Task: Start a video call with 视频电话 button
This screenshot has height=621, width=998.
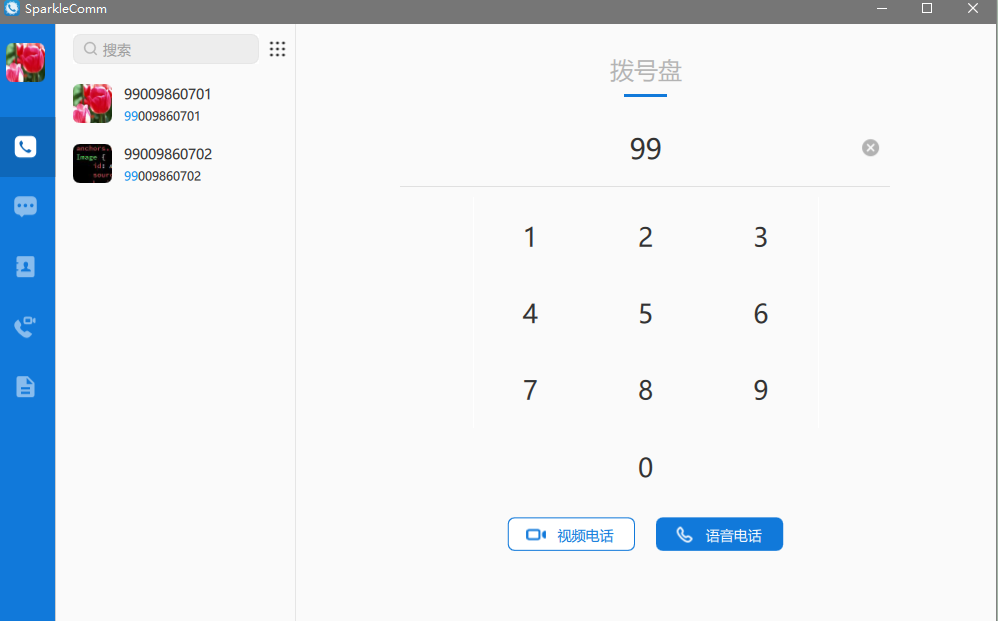Action: coord(571,535)
